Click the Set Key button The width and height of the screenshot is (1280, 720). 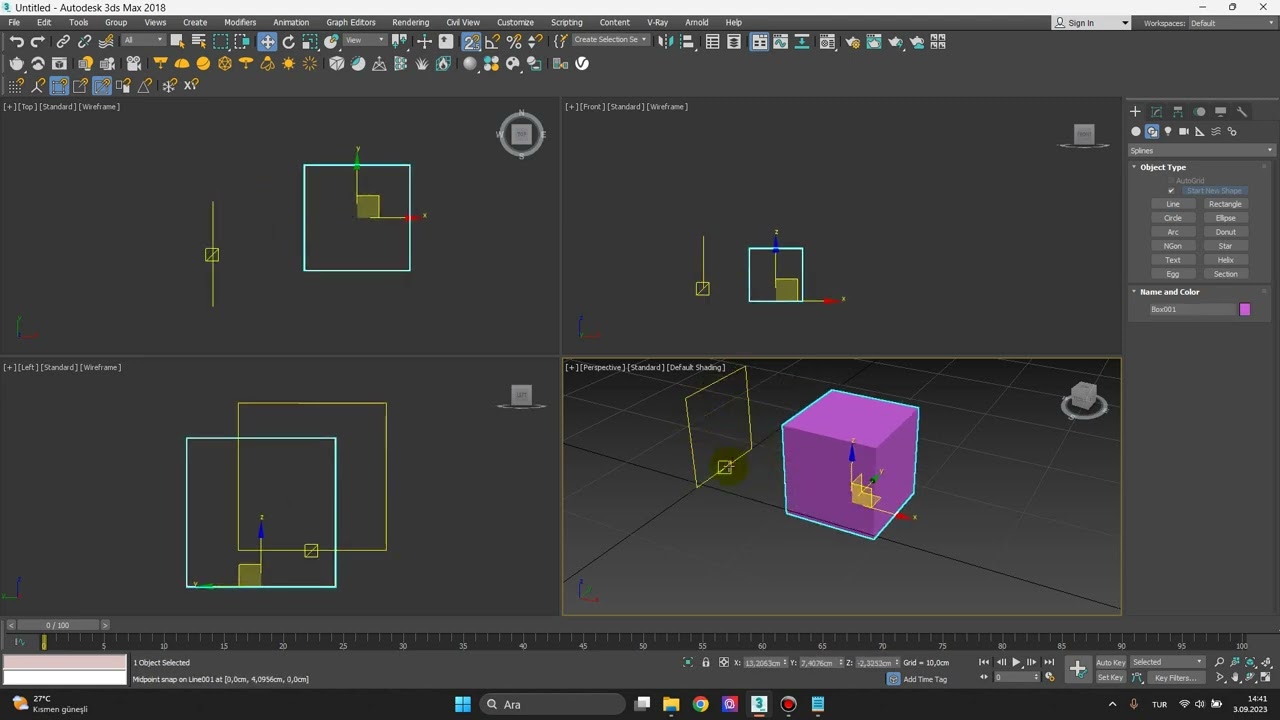coord(1110,678)
